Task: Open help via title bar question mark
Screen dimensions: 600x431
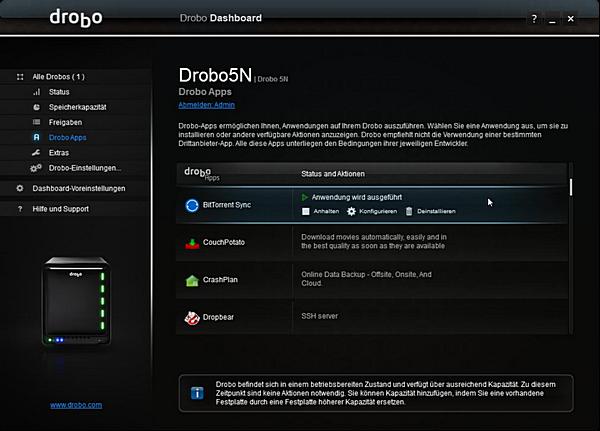Action: click(x=534, y=18)
